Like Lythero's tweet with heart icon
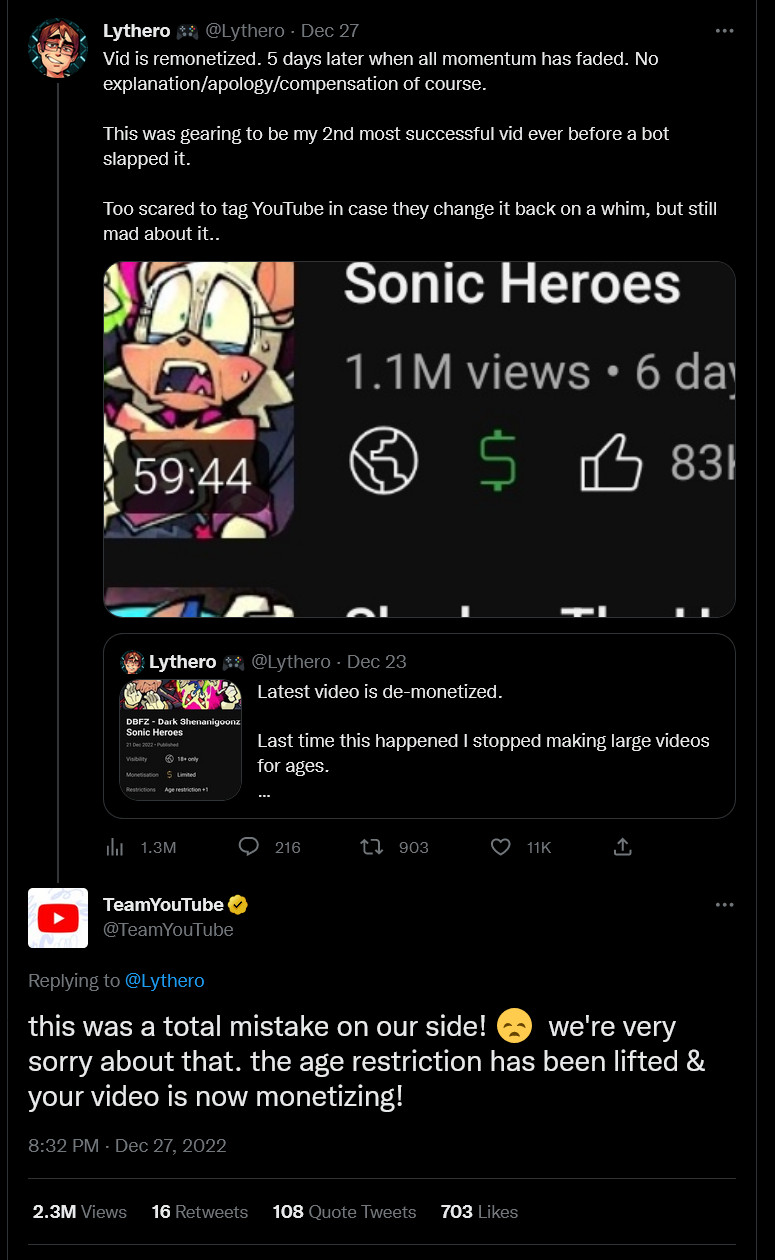Screen dimensions: 775x1260 pos(501,847)
